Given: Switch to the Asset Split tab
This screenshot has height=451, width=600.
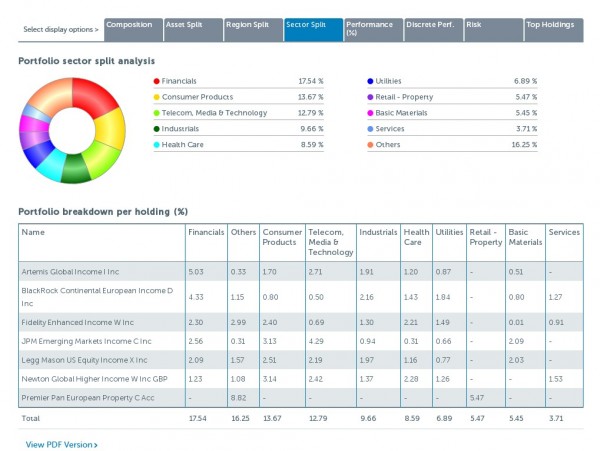Looking at the screenshot, I should point(193,29).
